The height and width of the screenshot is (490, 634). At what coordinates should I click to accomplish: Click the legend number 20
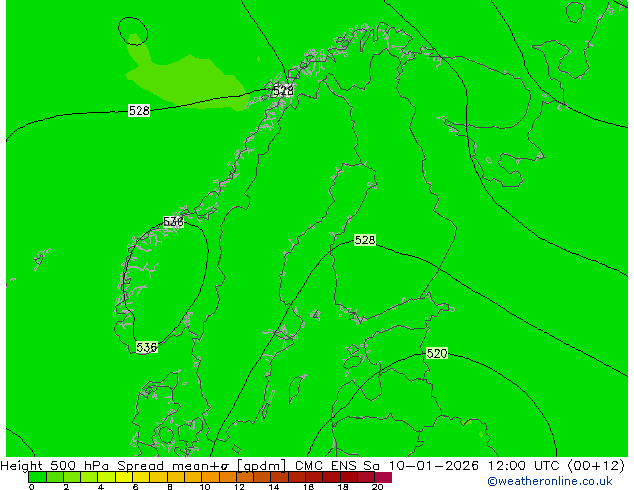(377, 487)
